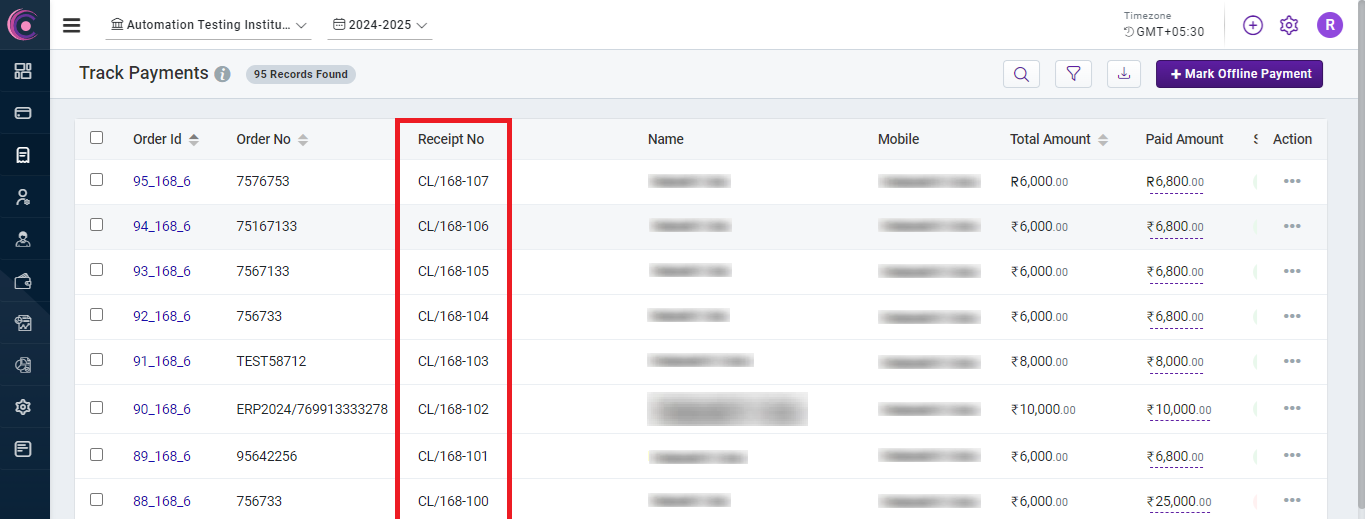Toggle the hamburger menu icon

tap(71, 25)
